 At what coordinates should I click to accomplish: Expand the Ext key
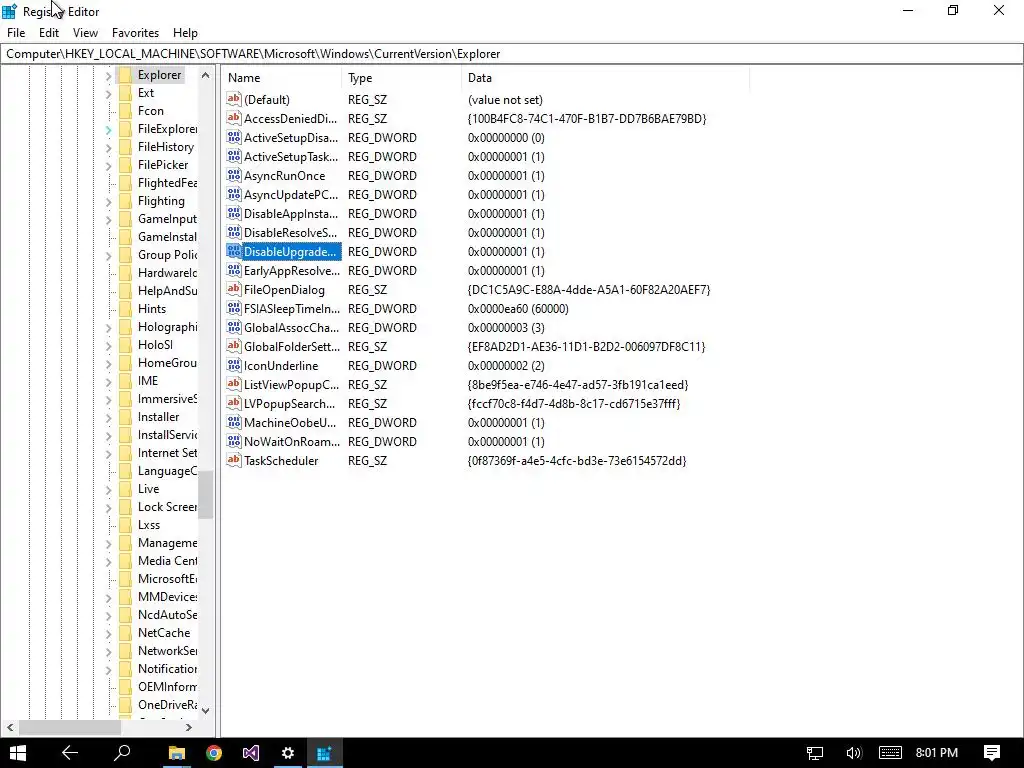tap(108, 94)
